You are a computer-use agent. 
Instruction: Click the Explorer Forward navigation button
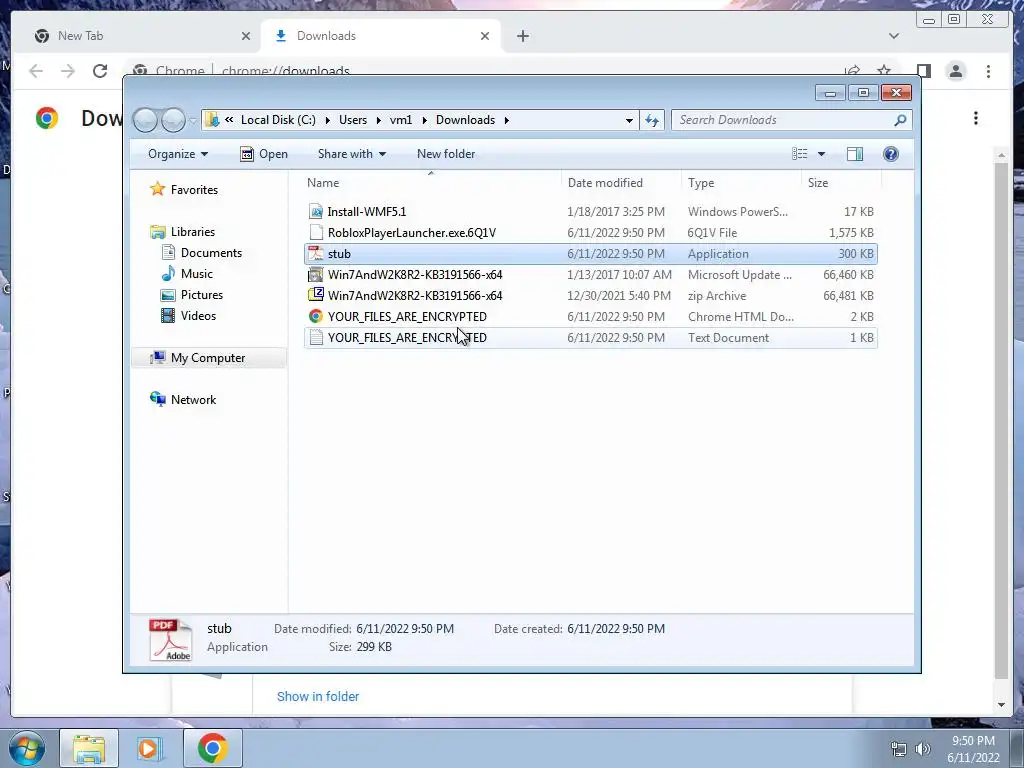click(x=173, y=120)
